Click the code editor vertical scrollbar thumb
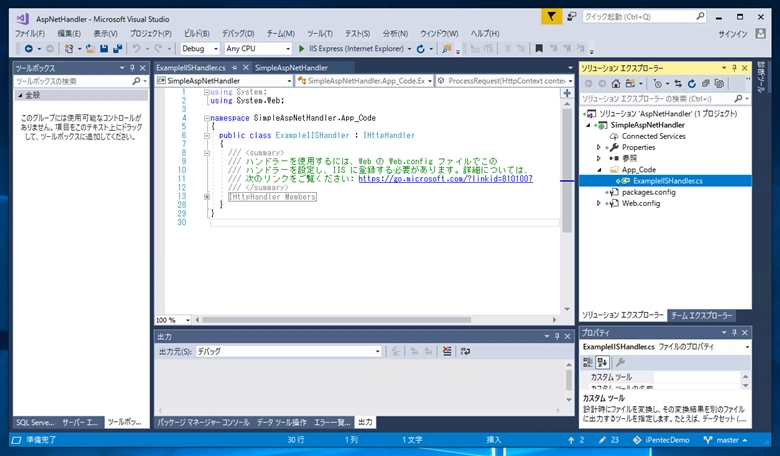The height and width of the screenshot is (456, 780). click(x=567, y=171)
